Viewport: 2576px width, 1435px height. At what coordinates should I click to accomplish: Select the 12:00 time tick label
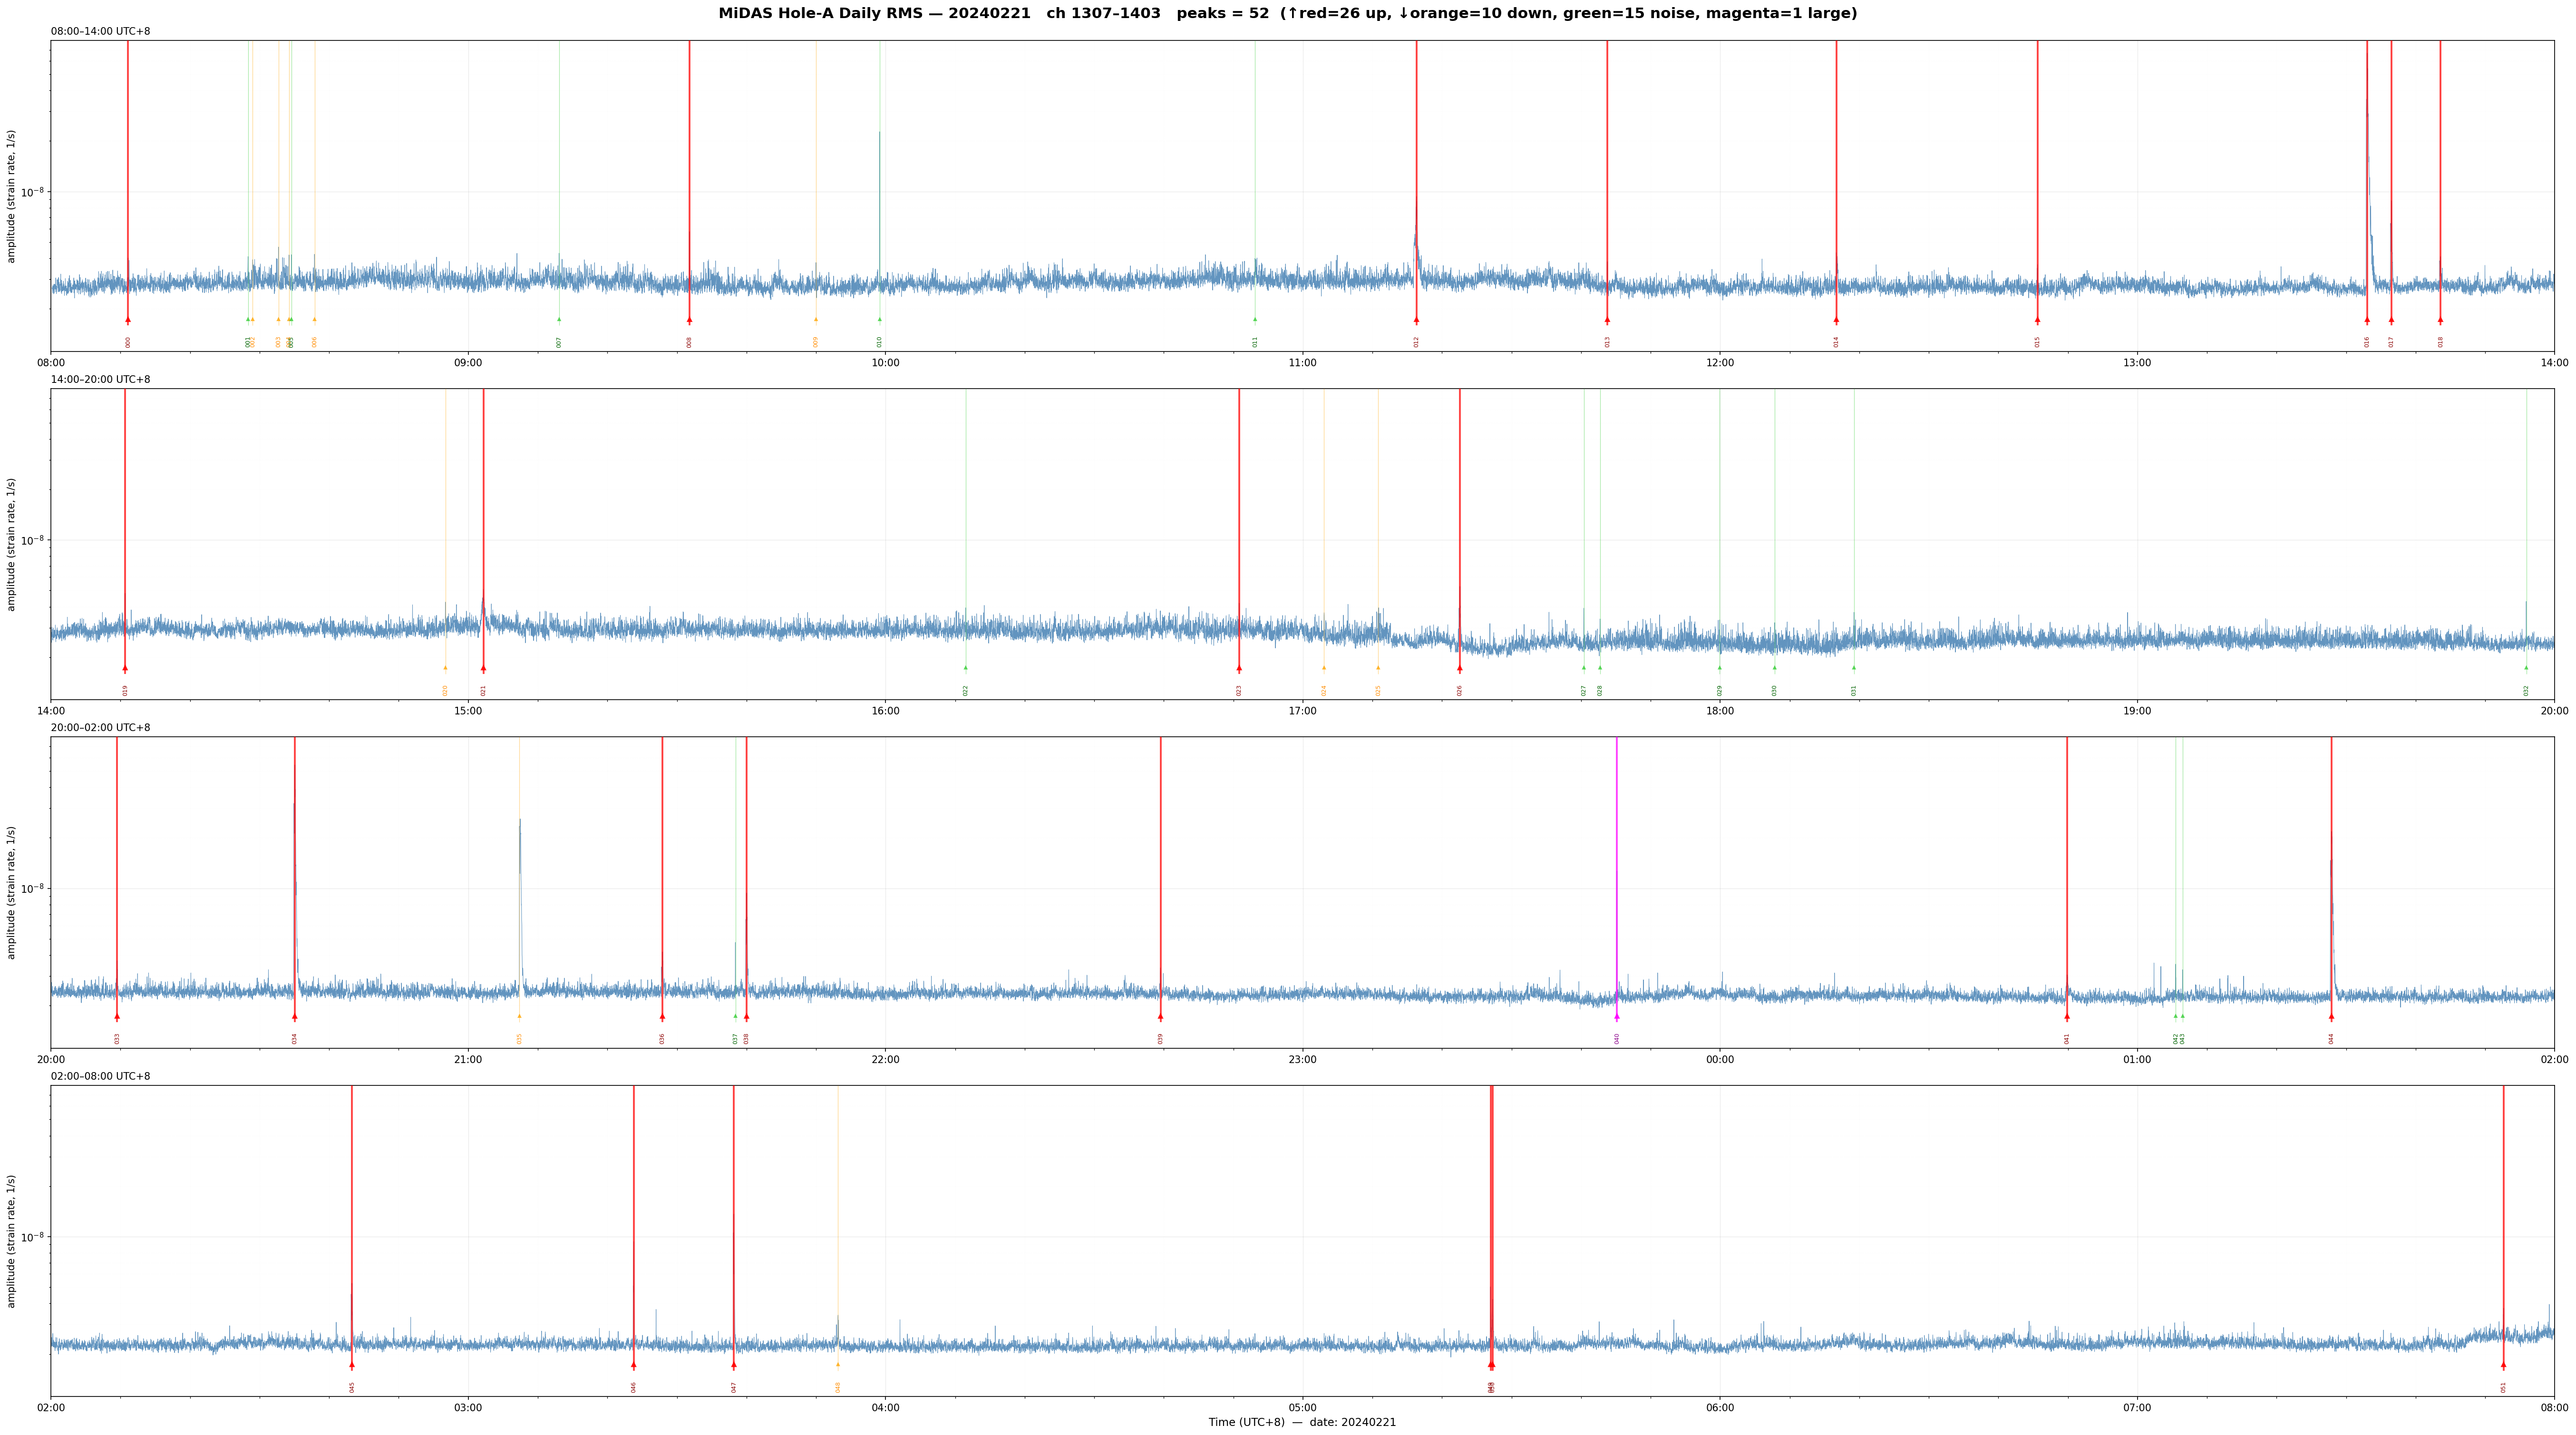pos(1720,363)
